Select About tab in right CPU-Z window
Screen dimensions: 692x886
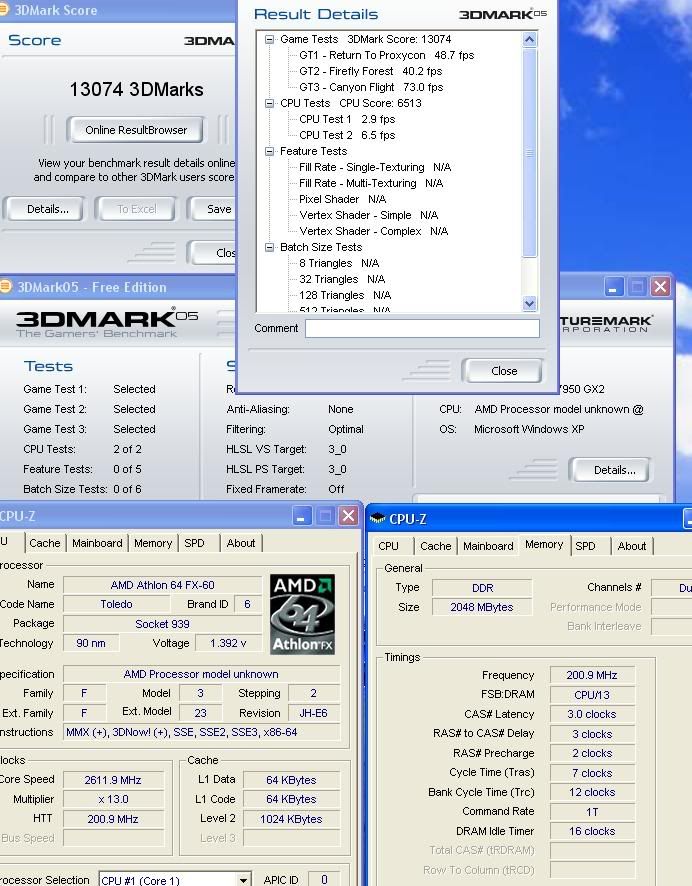[632, 546]
